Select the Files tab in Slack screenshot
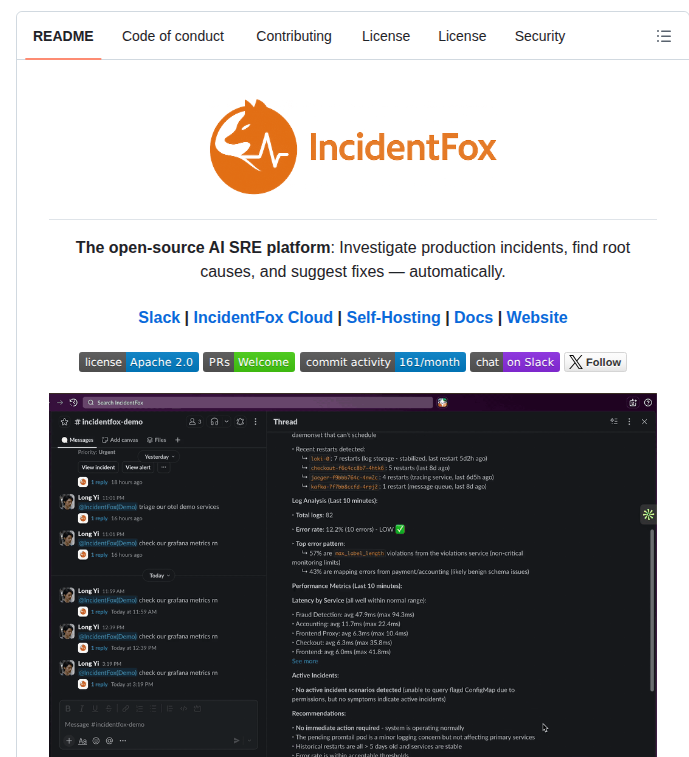This screenshot has width=689, height=757. (156, 440)
